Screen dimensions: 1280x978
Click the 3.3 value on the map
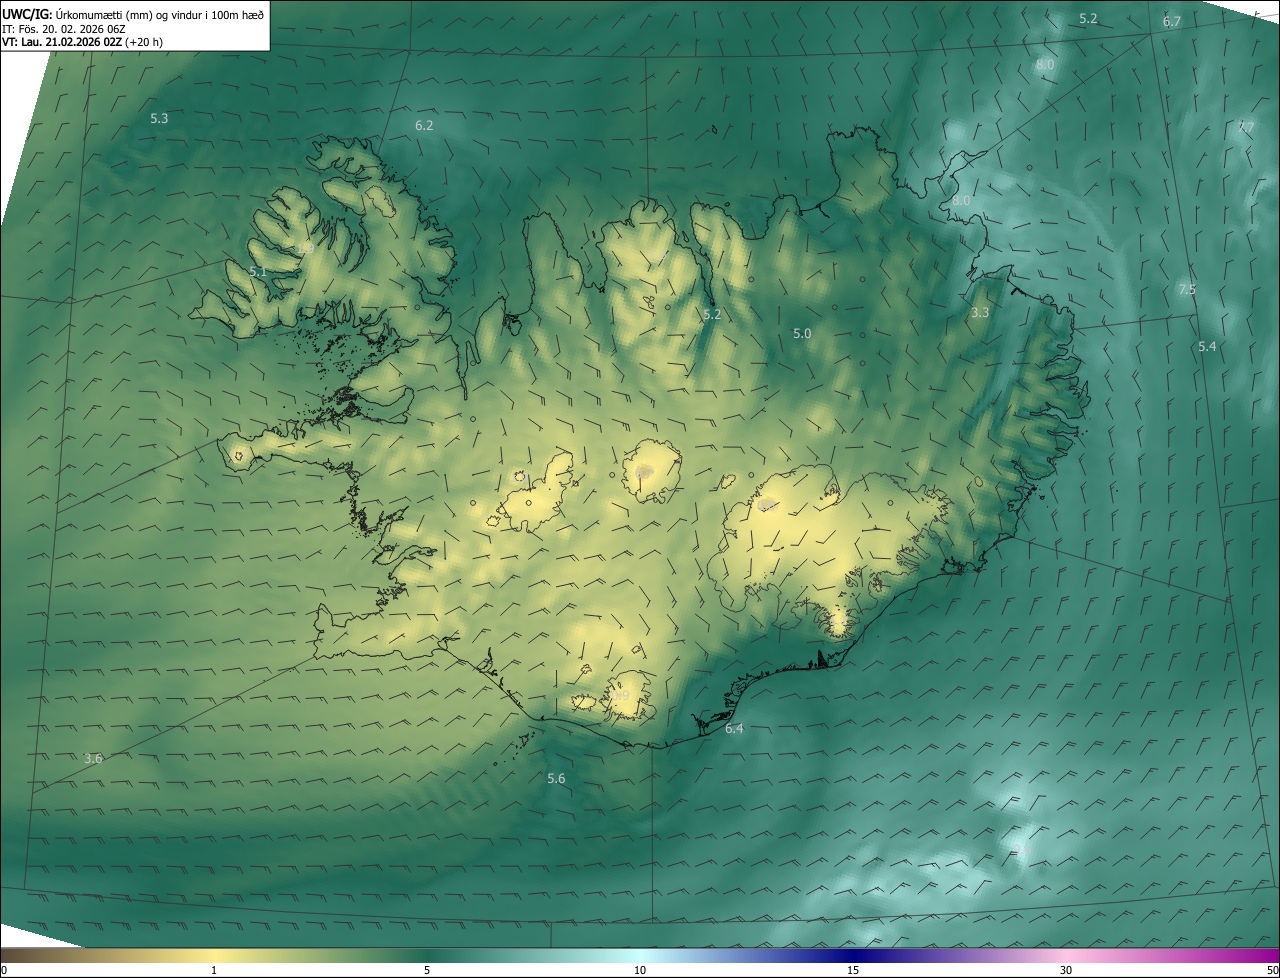980,312
